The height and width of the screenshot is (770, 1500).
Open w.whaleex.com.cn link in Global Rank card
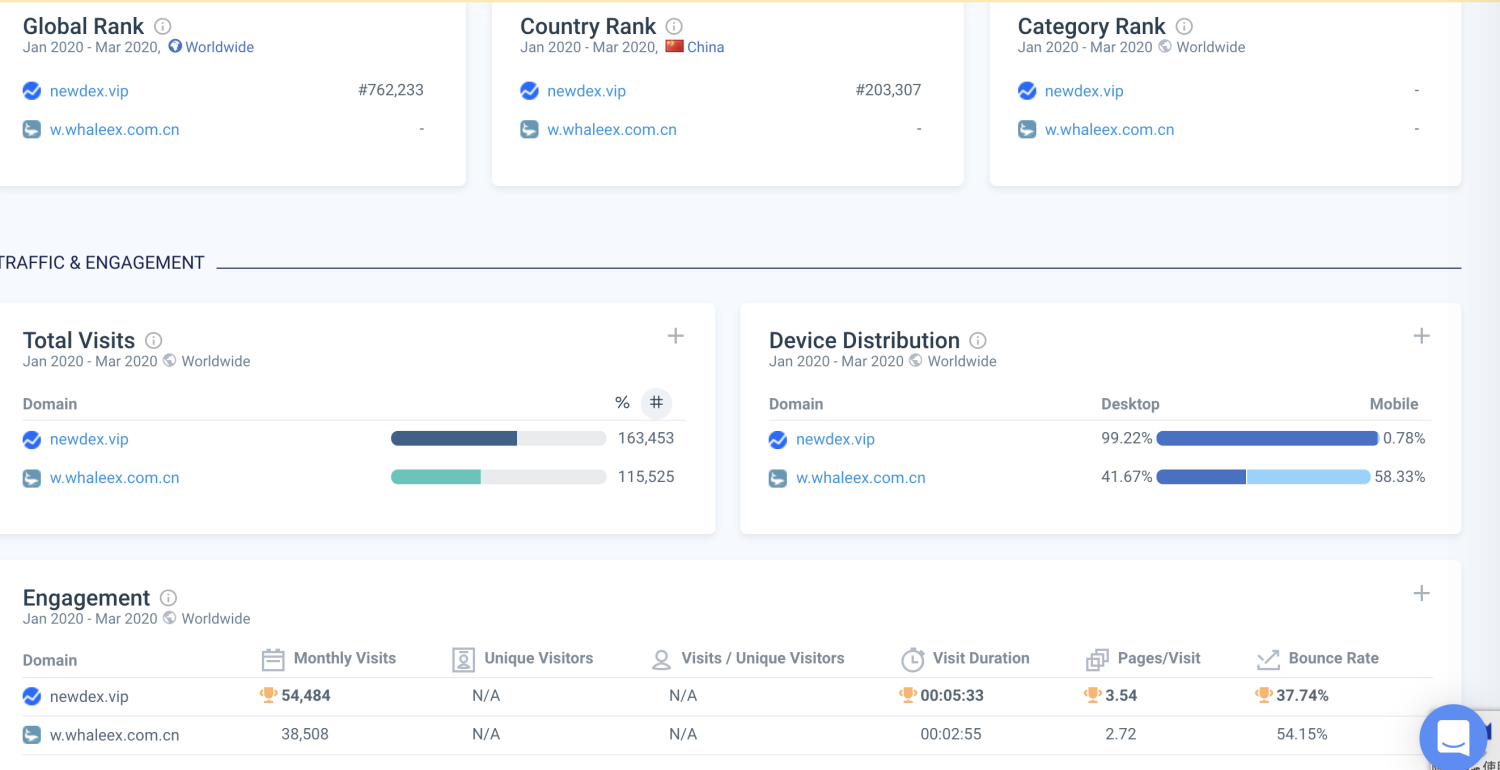tap(115, 130)
